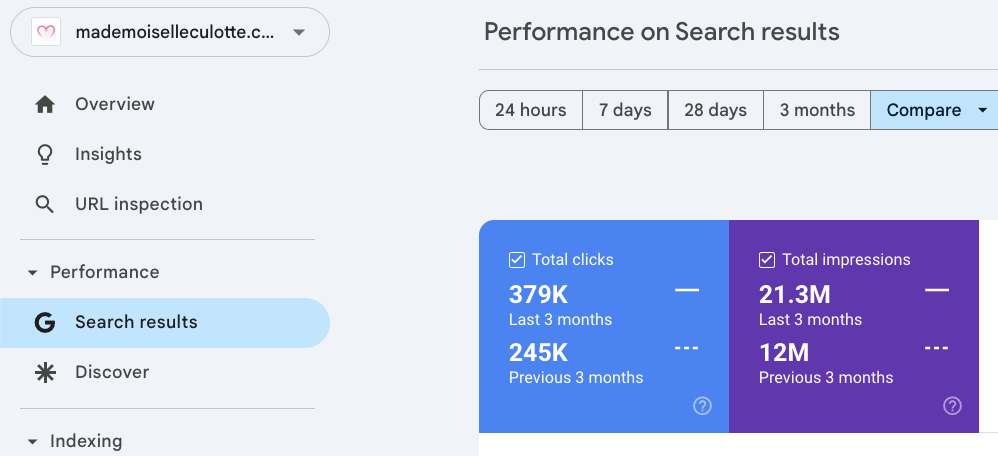Choose the 3 months date range
This screenshot has width=998, height=456.
(817, 110)
